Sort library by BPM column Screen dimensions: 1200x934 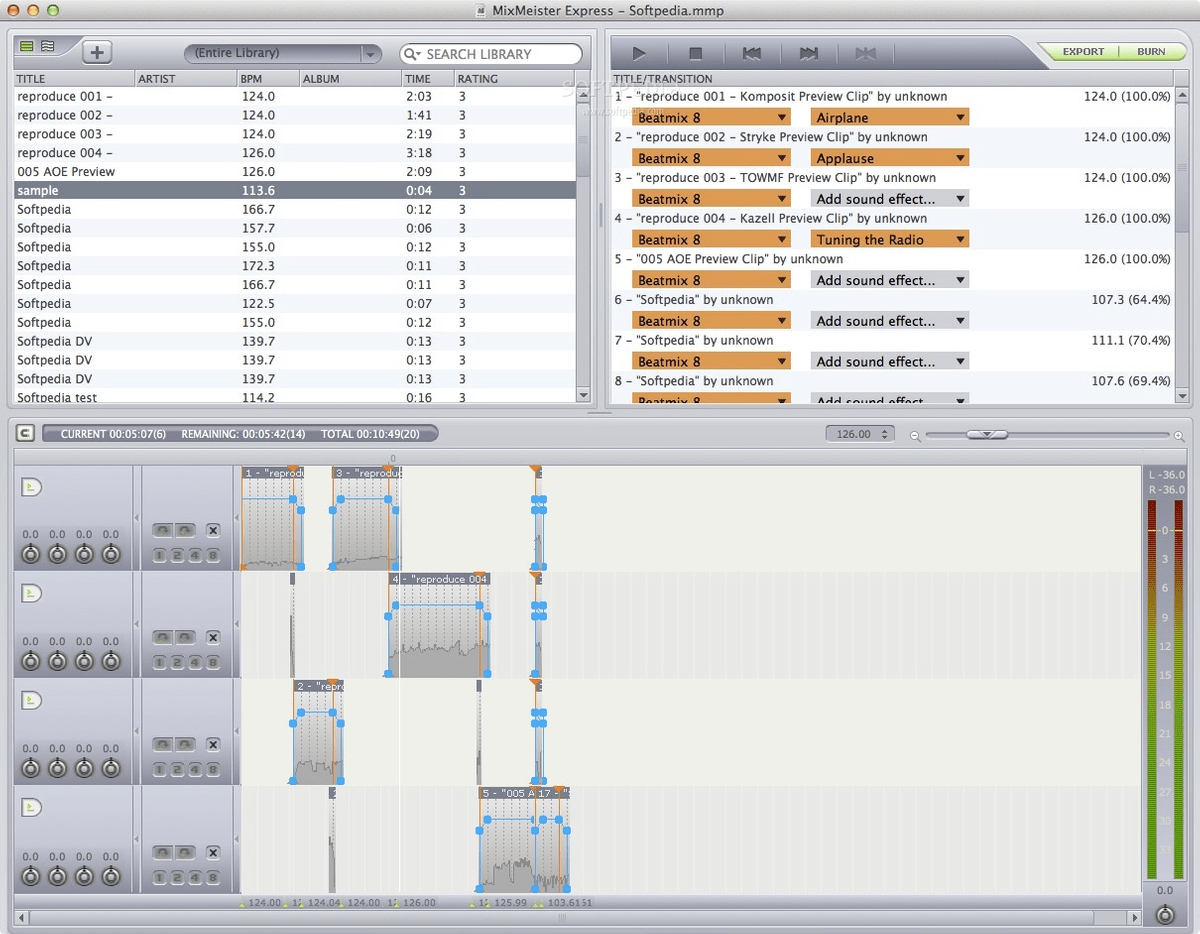tap(268, 78)
